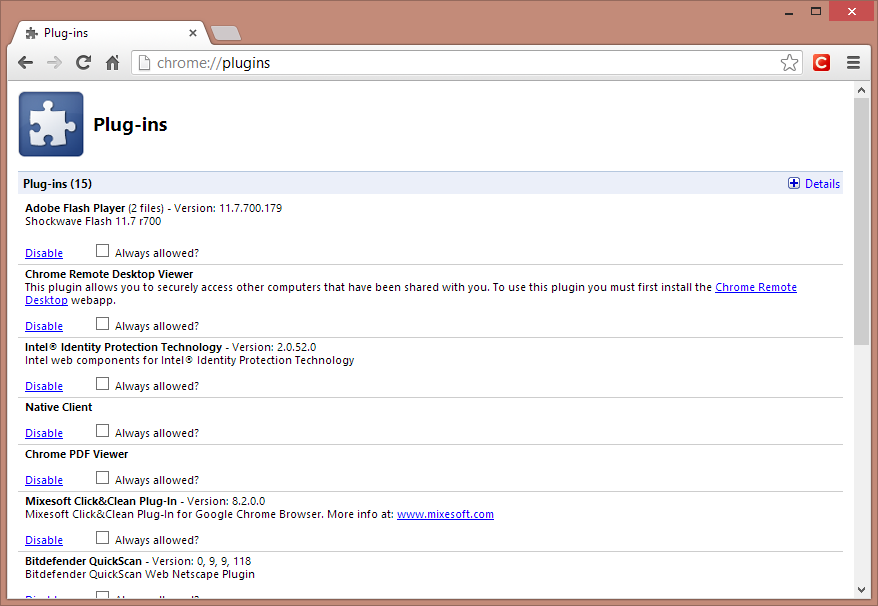Disable Chrome PDF Viewer
This screenshot has width=878, height=606.
[44, 480]
